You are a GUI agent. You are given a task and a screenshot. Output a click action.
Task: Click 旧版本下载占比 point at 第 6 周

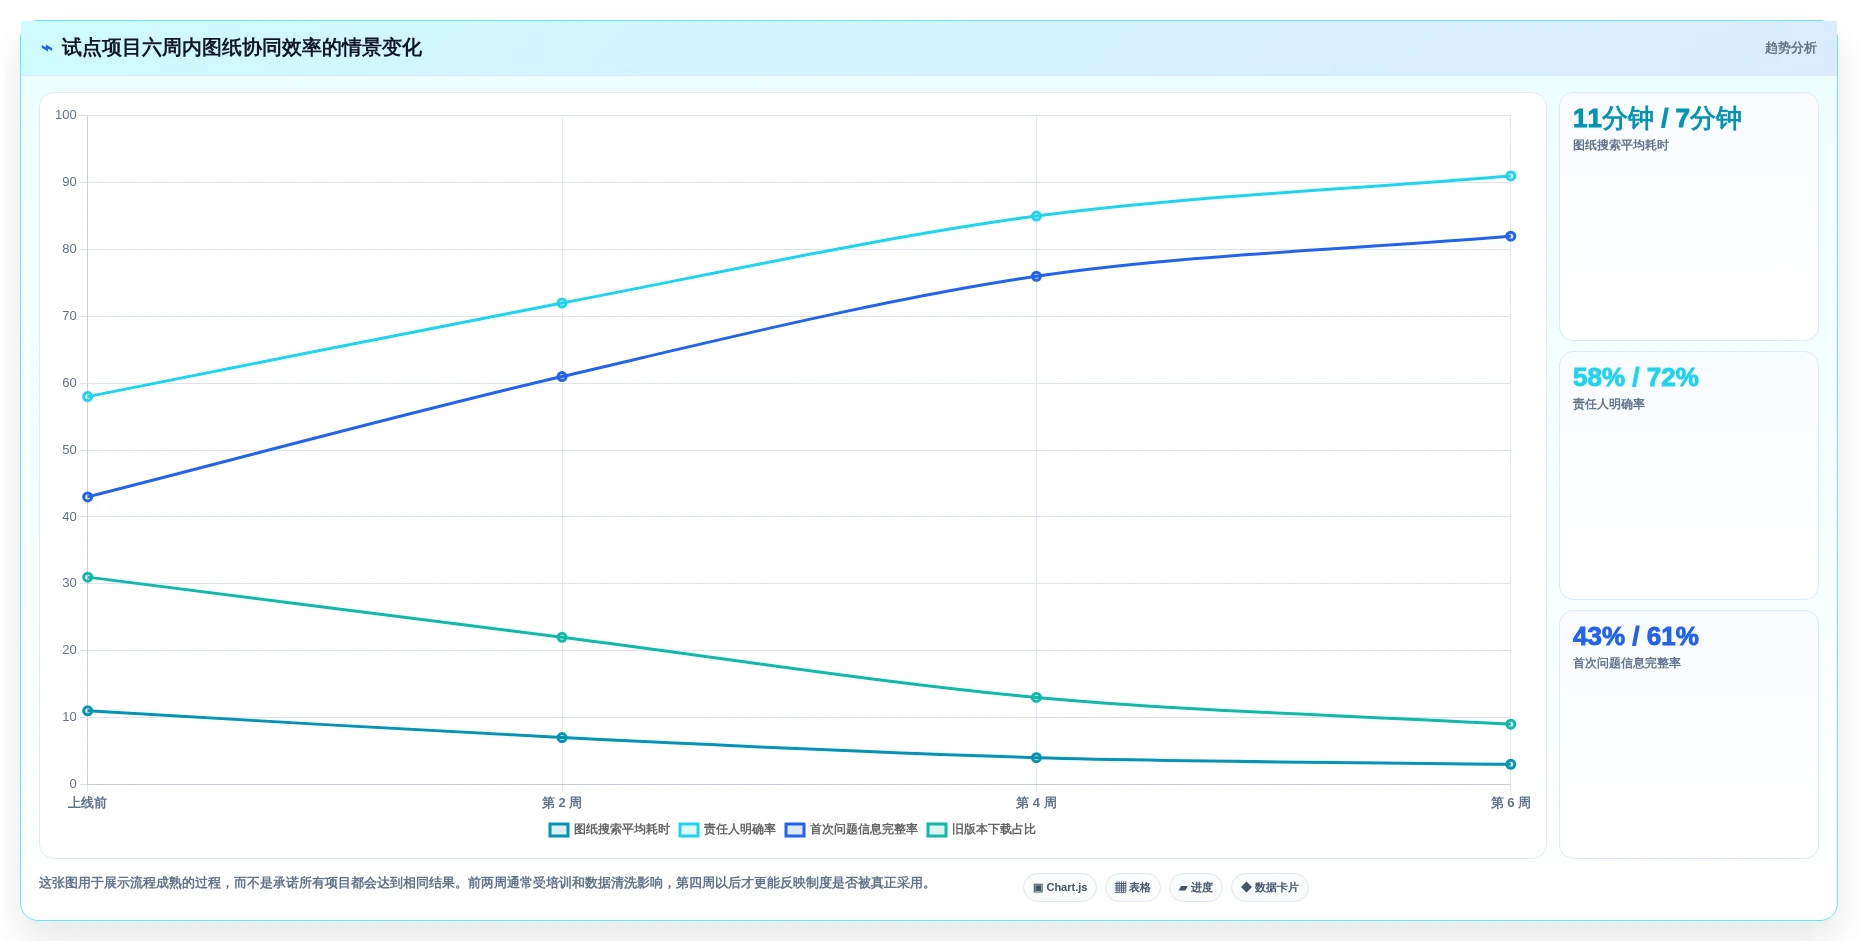click(x=1511, y=724)
